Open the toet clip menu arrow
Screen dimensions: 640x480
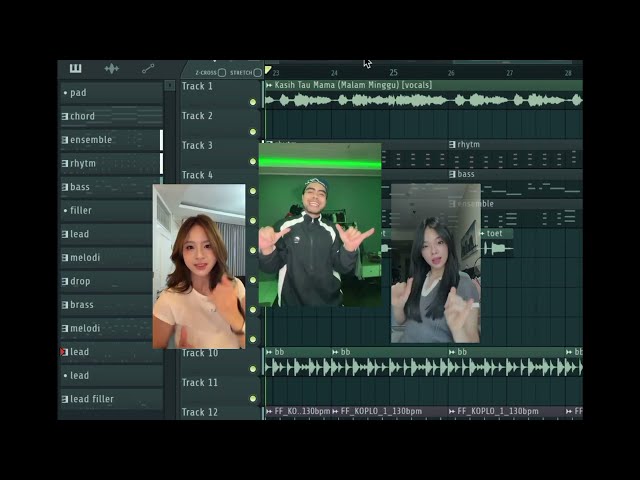click(x=482, y=233)
